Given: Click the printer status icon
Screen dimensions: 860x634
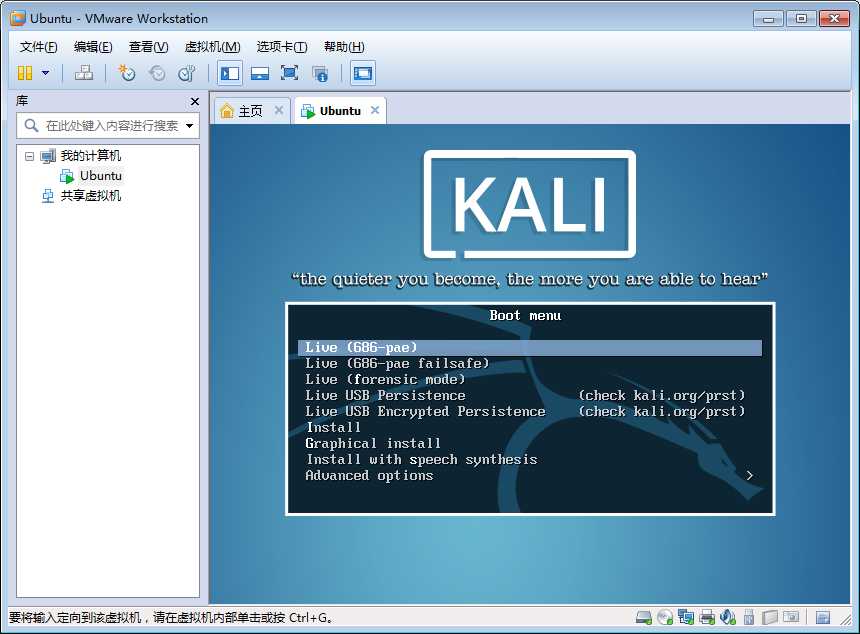Looking at the screenshot, I should pyautogui.click(x=707, y=618).
